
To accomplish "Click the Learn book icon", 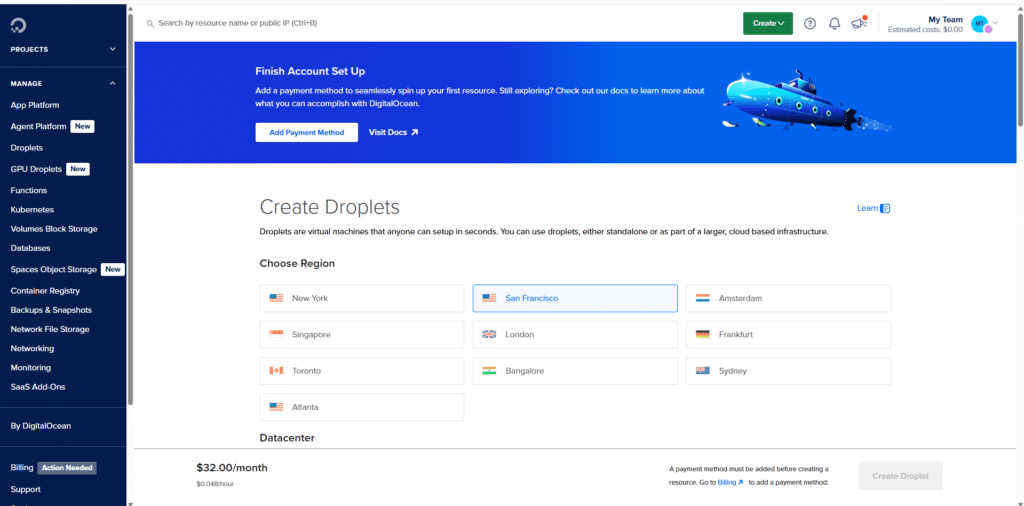I will (885, 208).
